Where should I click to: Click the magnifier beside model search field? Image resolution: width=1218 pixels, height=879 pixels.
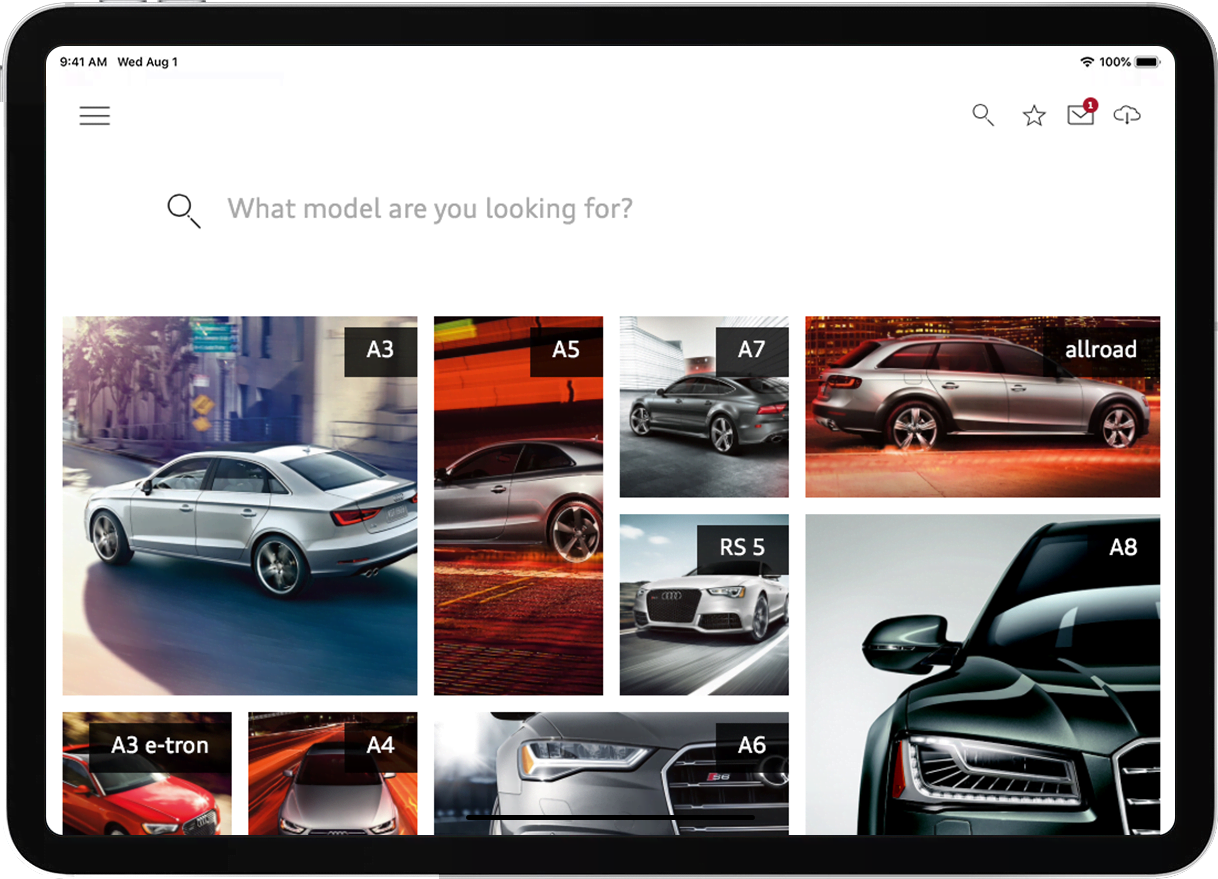184,211
